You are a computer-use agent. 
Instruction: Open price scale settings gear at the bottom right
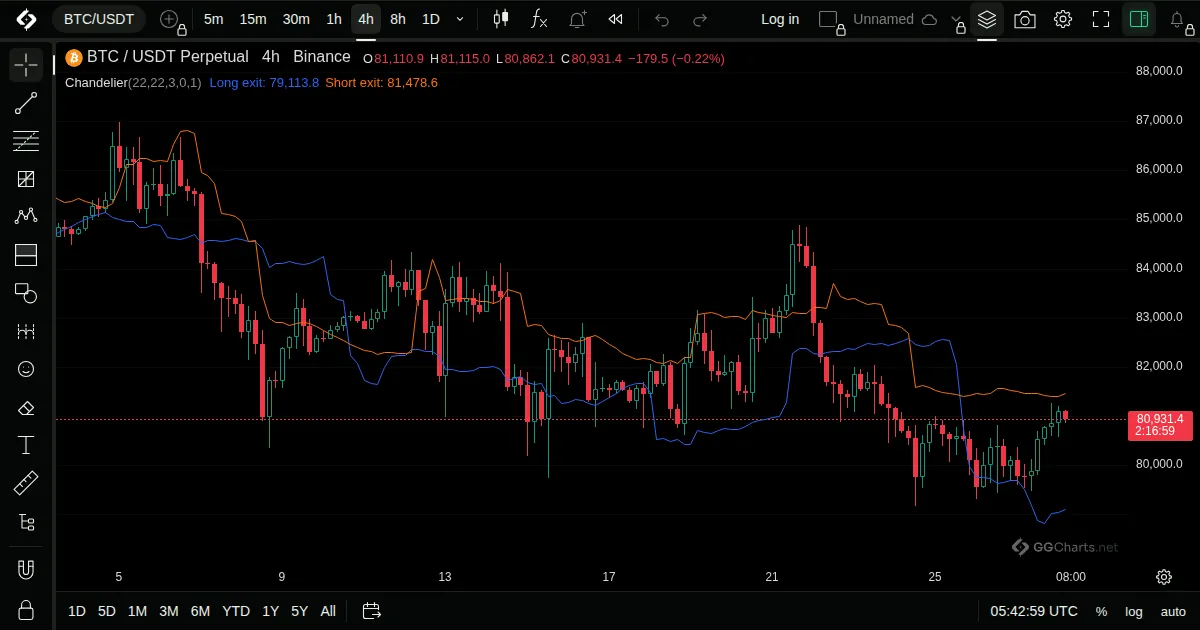click(x=1164, y=577)
